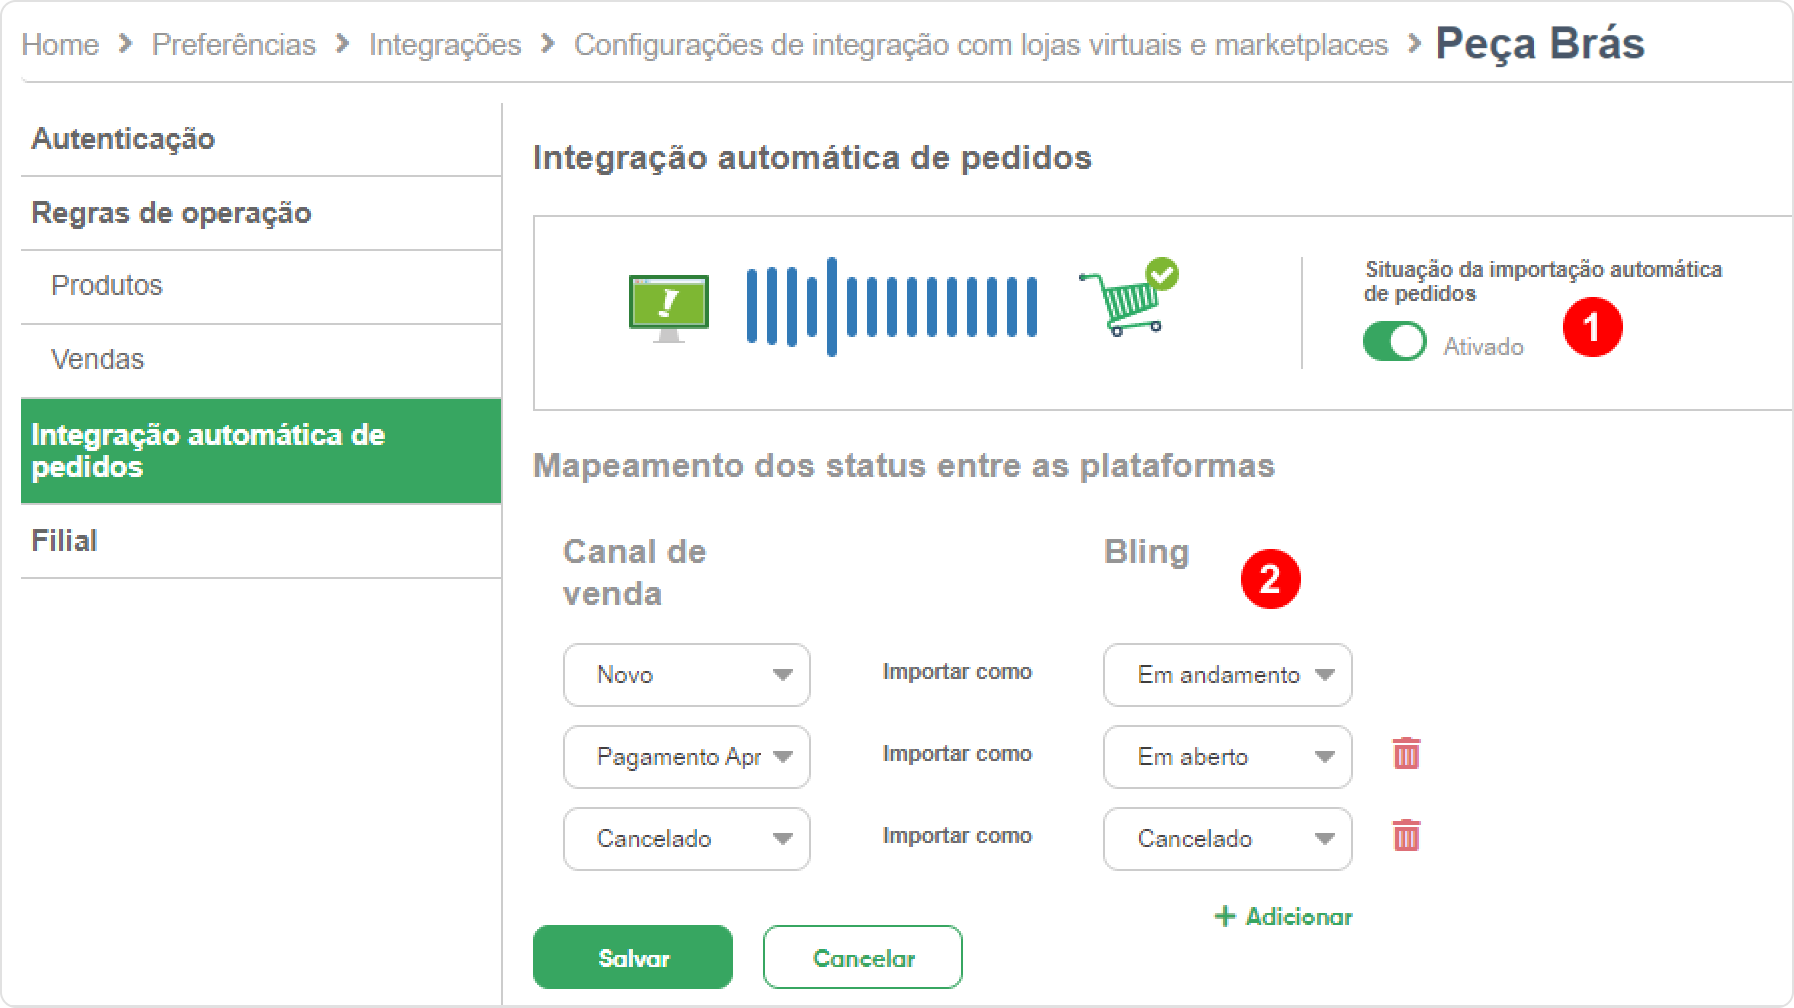
Task: Toggle automatic order import switch
Action: (x=1394, y=341)
